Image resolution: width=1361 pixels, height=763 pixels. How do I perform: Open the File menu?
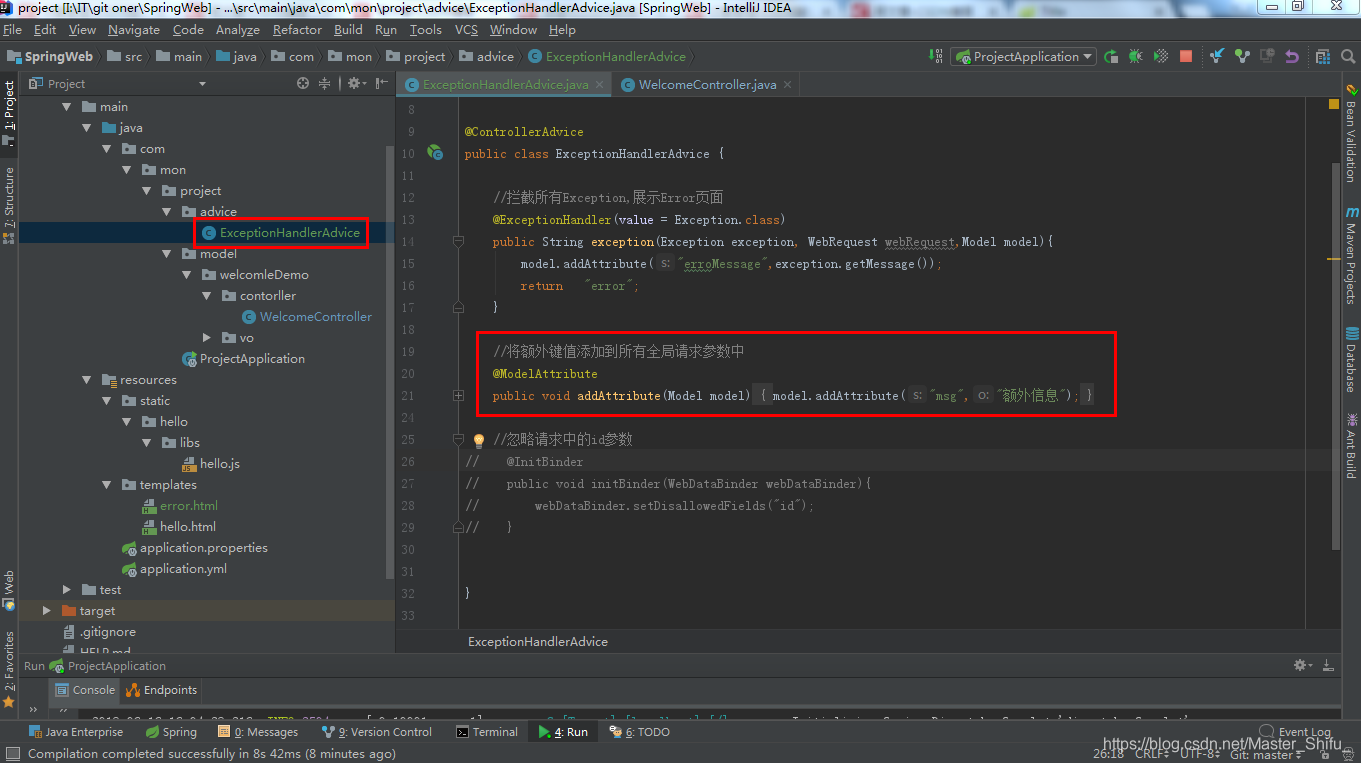tap(13, 30)
